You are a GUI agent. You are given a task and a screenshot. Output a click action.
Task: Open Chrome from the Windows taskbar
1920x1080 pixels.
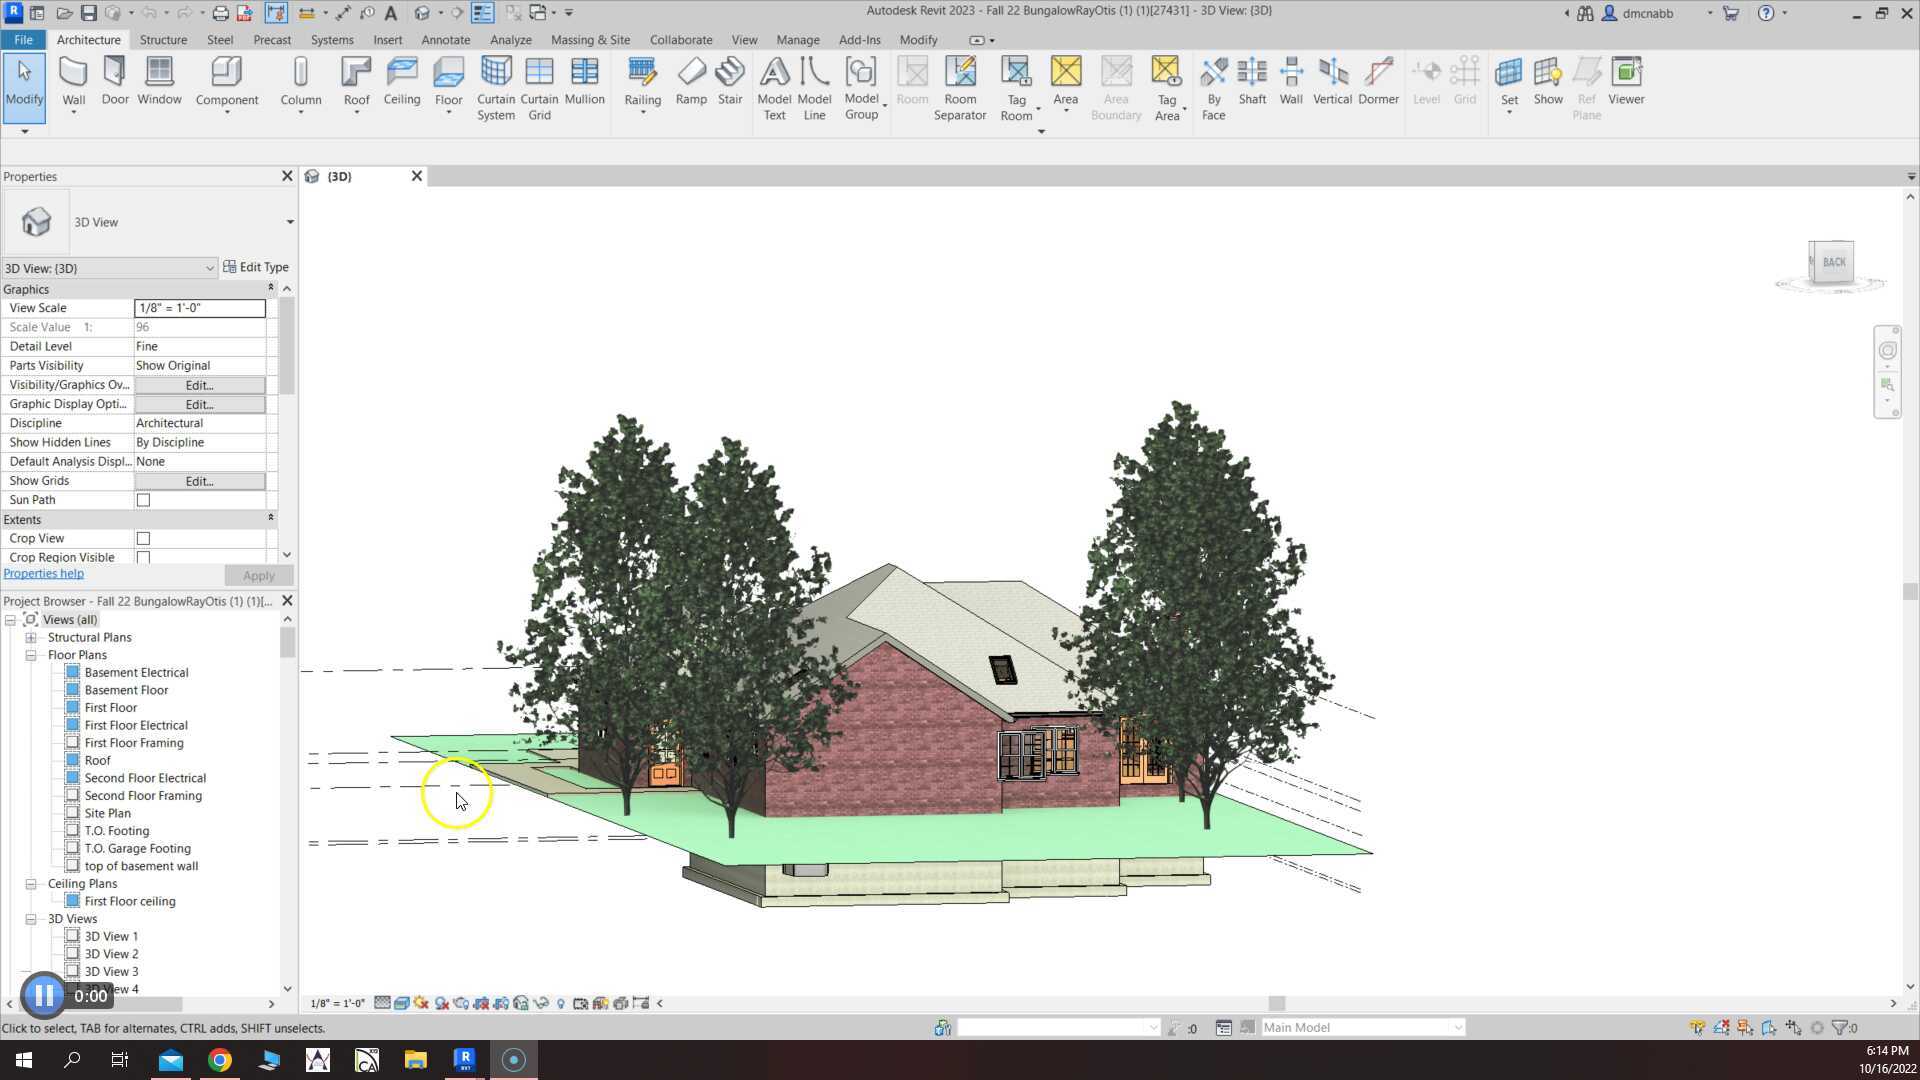coord(219,1060)
